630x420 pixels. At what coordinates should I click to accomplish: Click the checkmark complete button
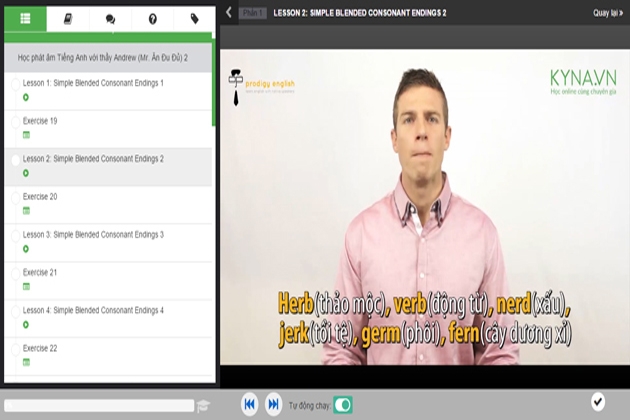click(598, 402)
